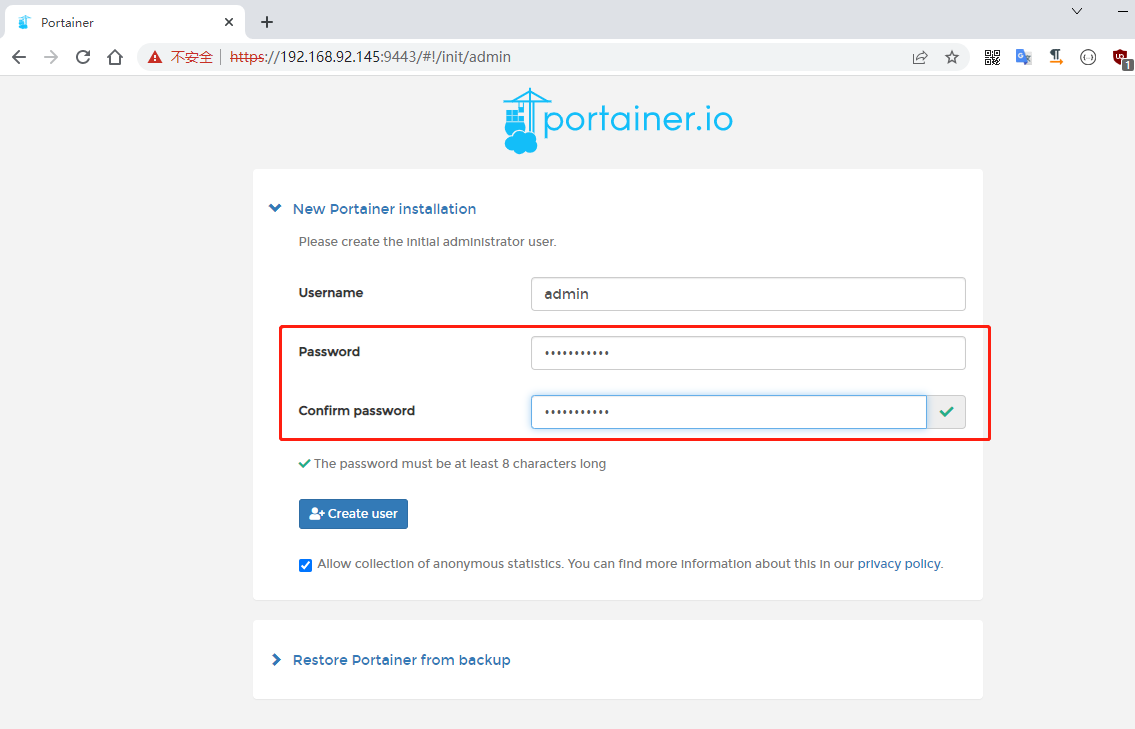Go to browser home page icon
This screenshot has height=729, width=1135.
click(115, 57)
